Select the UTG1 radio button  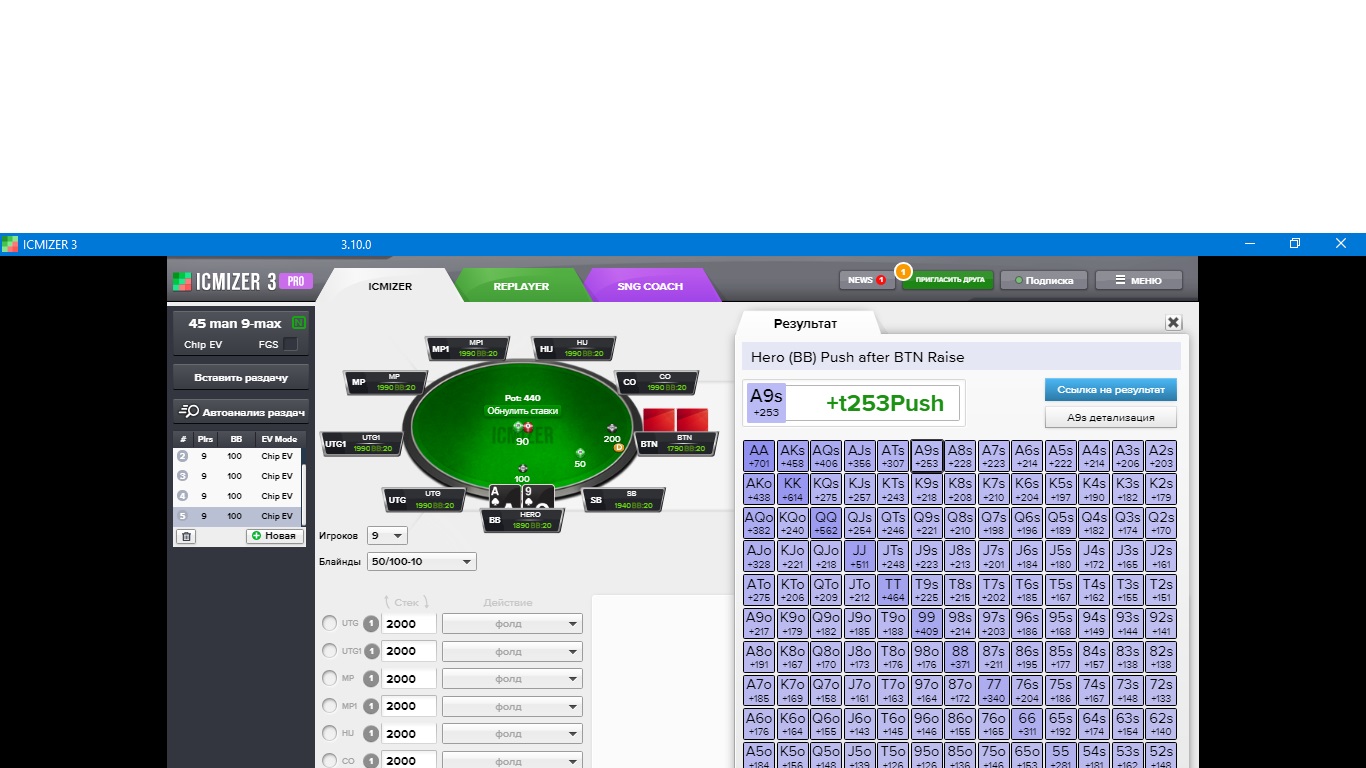point(329,651)
